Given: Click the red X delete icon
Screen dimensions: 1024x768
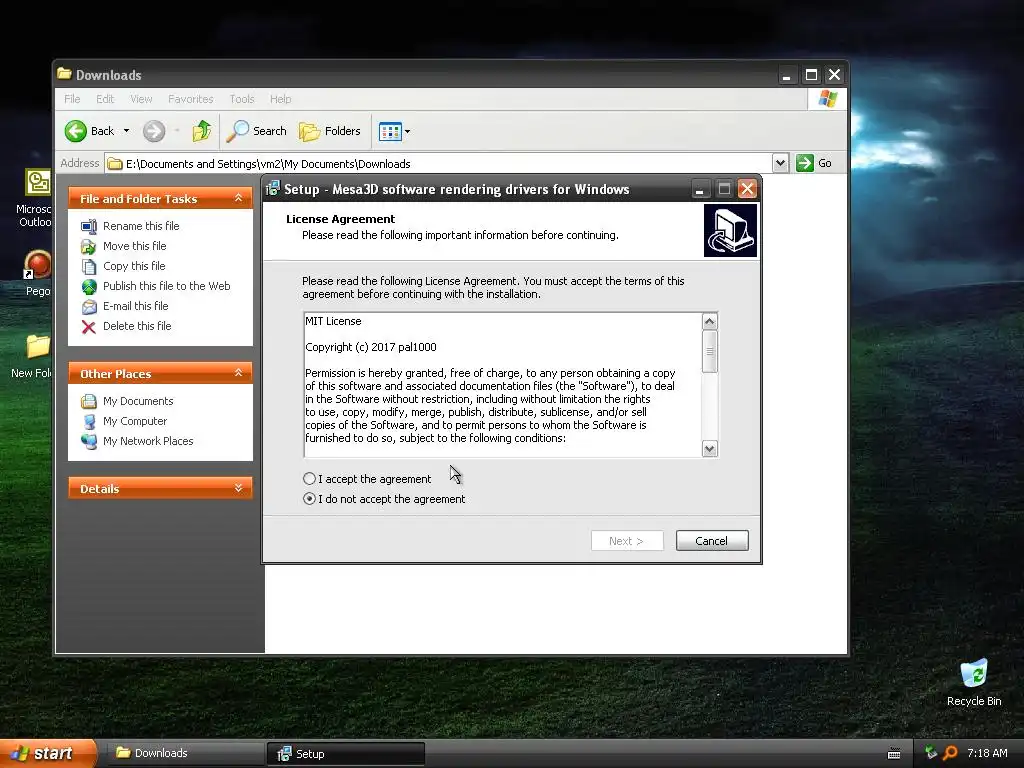Looking at the screenshot, I should (89, 327).
